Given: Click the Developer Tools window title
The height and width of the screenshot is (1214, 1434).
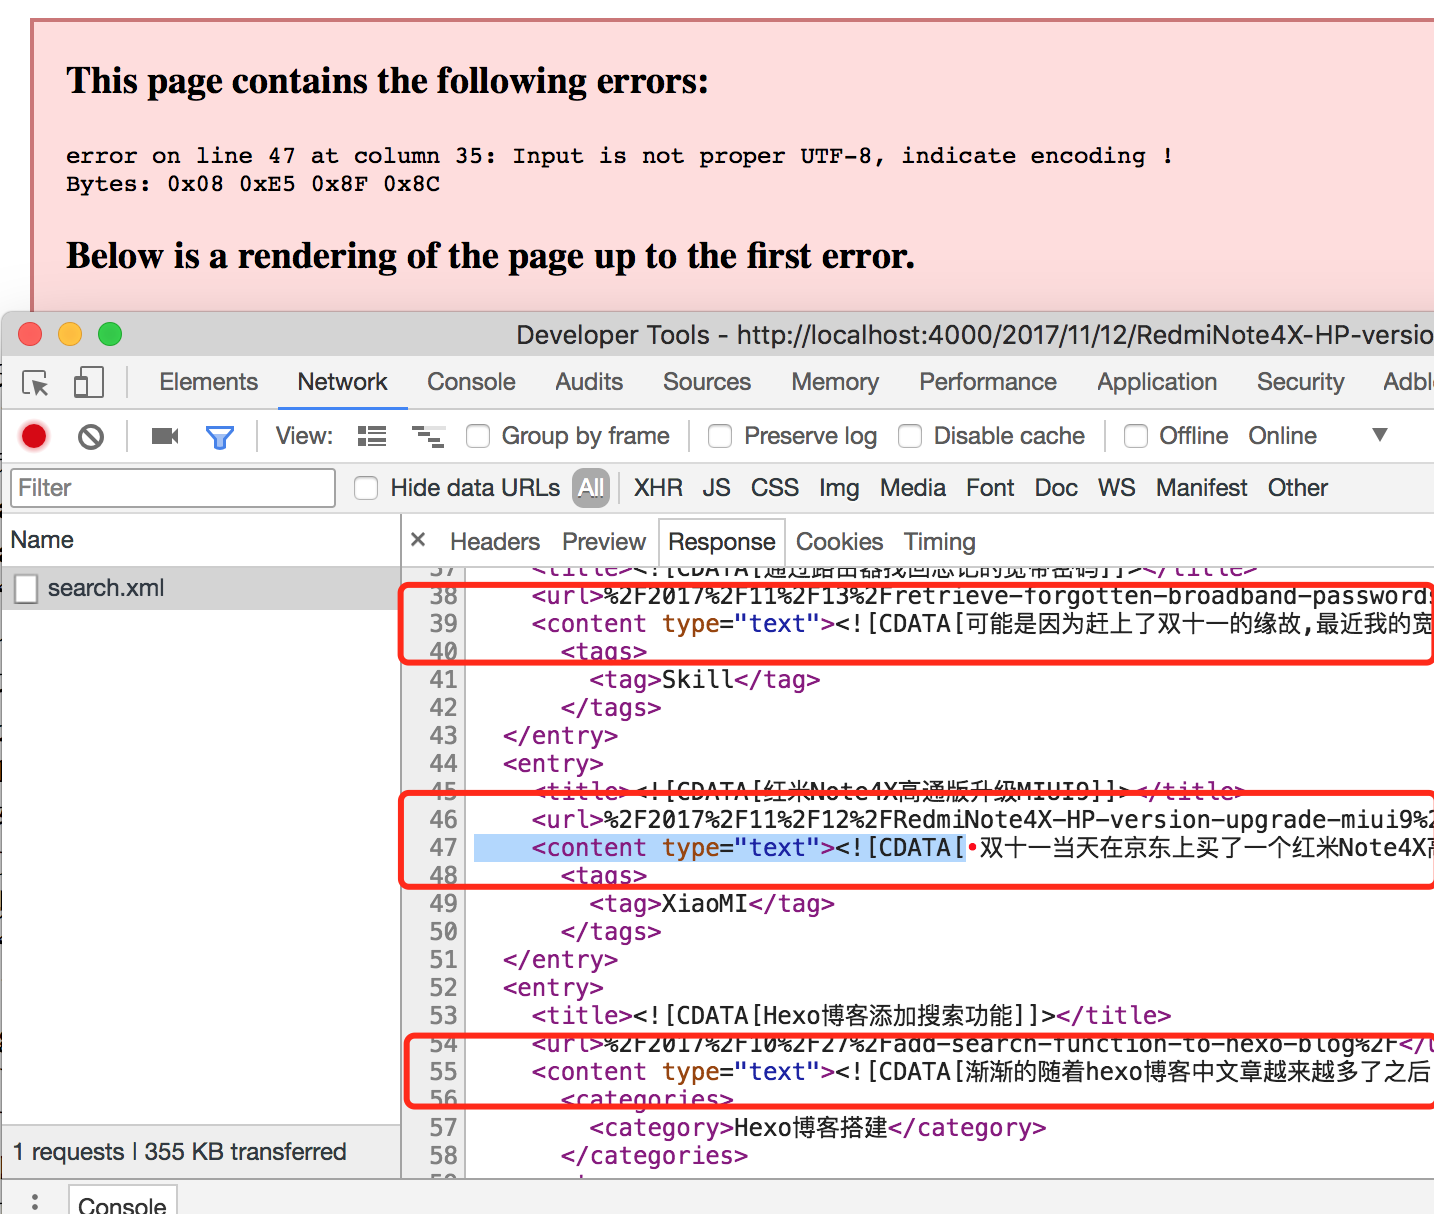Looking at the screenshot, I should (974, 334).
